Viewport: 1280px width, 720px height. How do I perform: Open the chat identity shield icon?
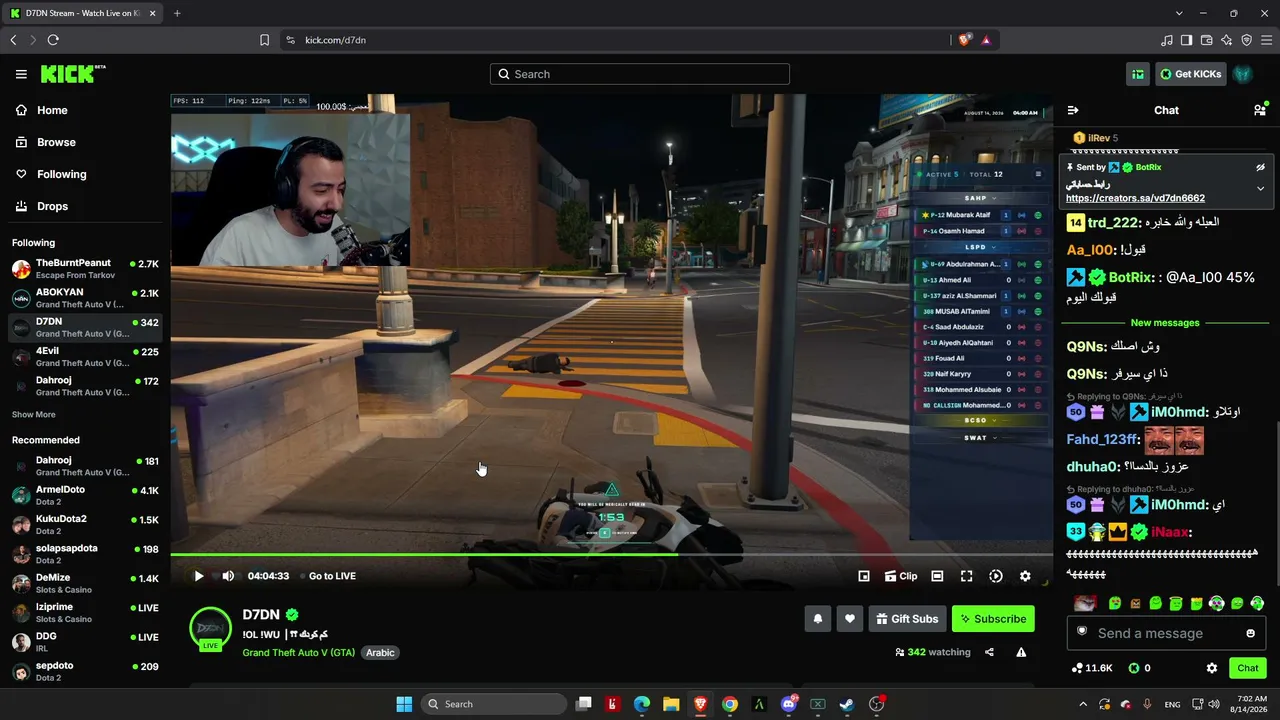[1081, 632]
